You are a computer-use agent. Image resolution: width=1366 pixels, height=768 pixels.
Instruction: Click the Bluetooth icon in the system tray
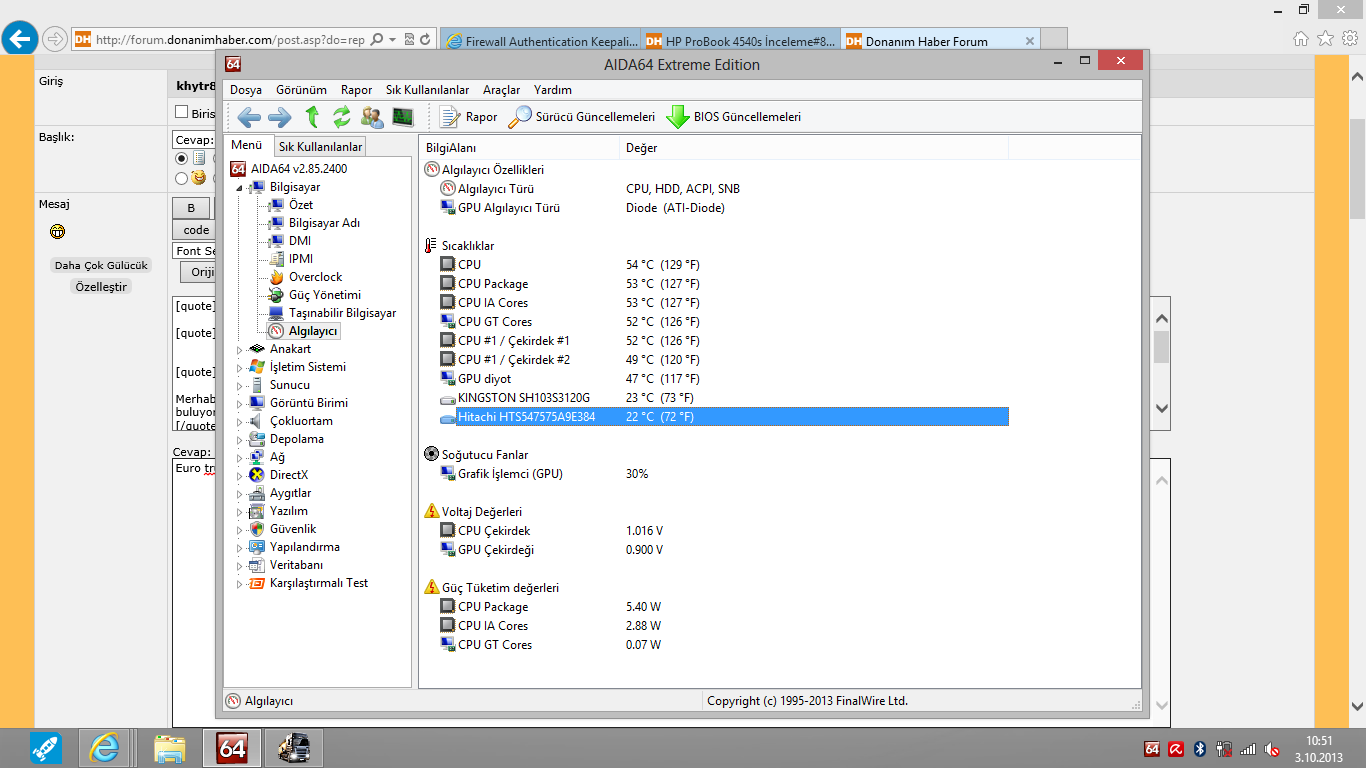(x=1199, y=749)
